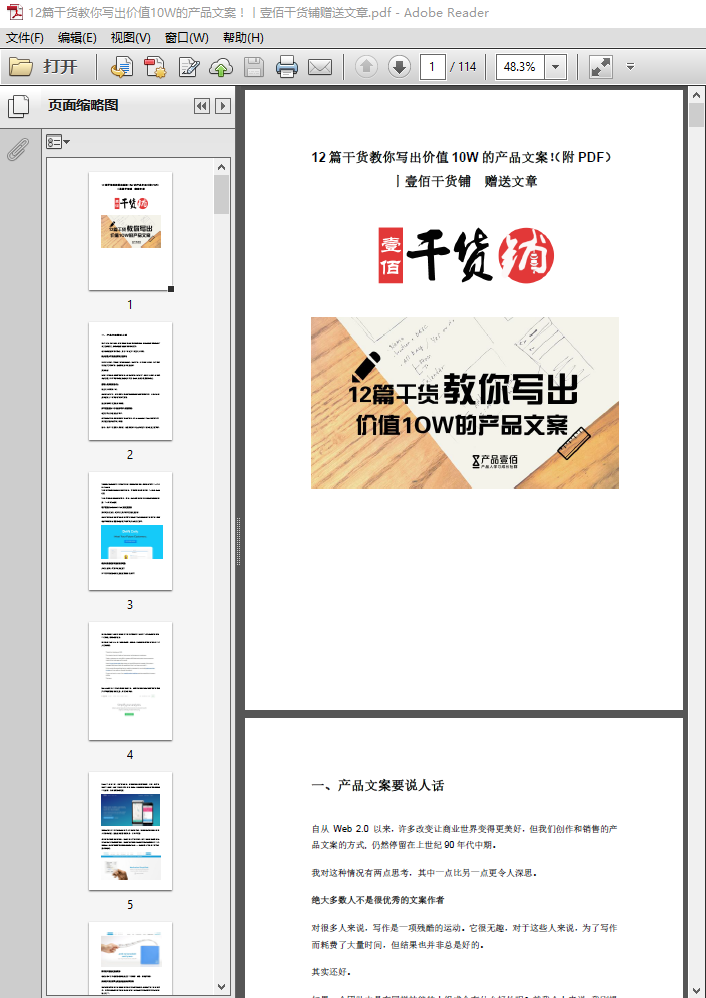
Task: Open the 文件(F) menu
Action: [25, 38]
